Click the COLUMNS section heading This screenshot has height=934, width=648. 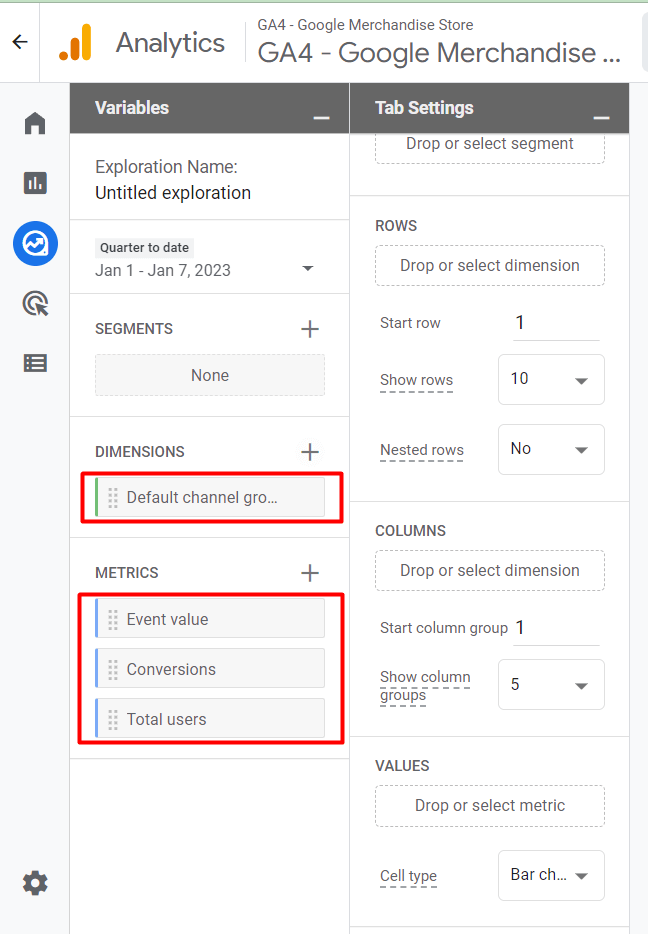coord(410,531)
